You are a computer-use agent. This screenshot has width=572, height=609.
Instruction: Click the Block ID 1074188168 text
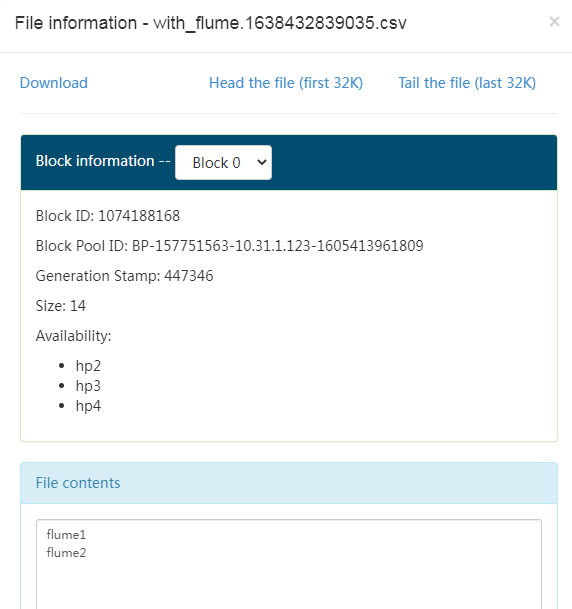108,216
